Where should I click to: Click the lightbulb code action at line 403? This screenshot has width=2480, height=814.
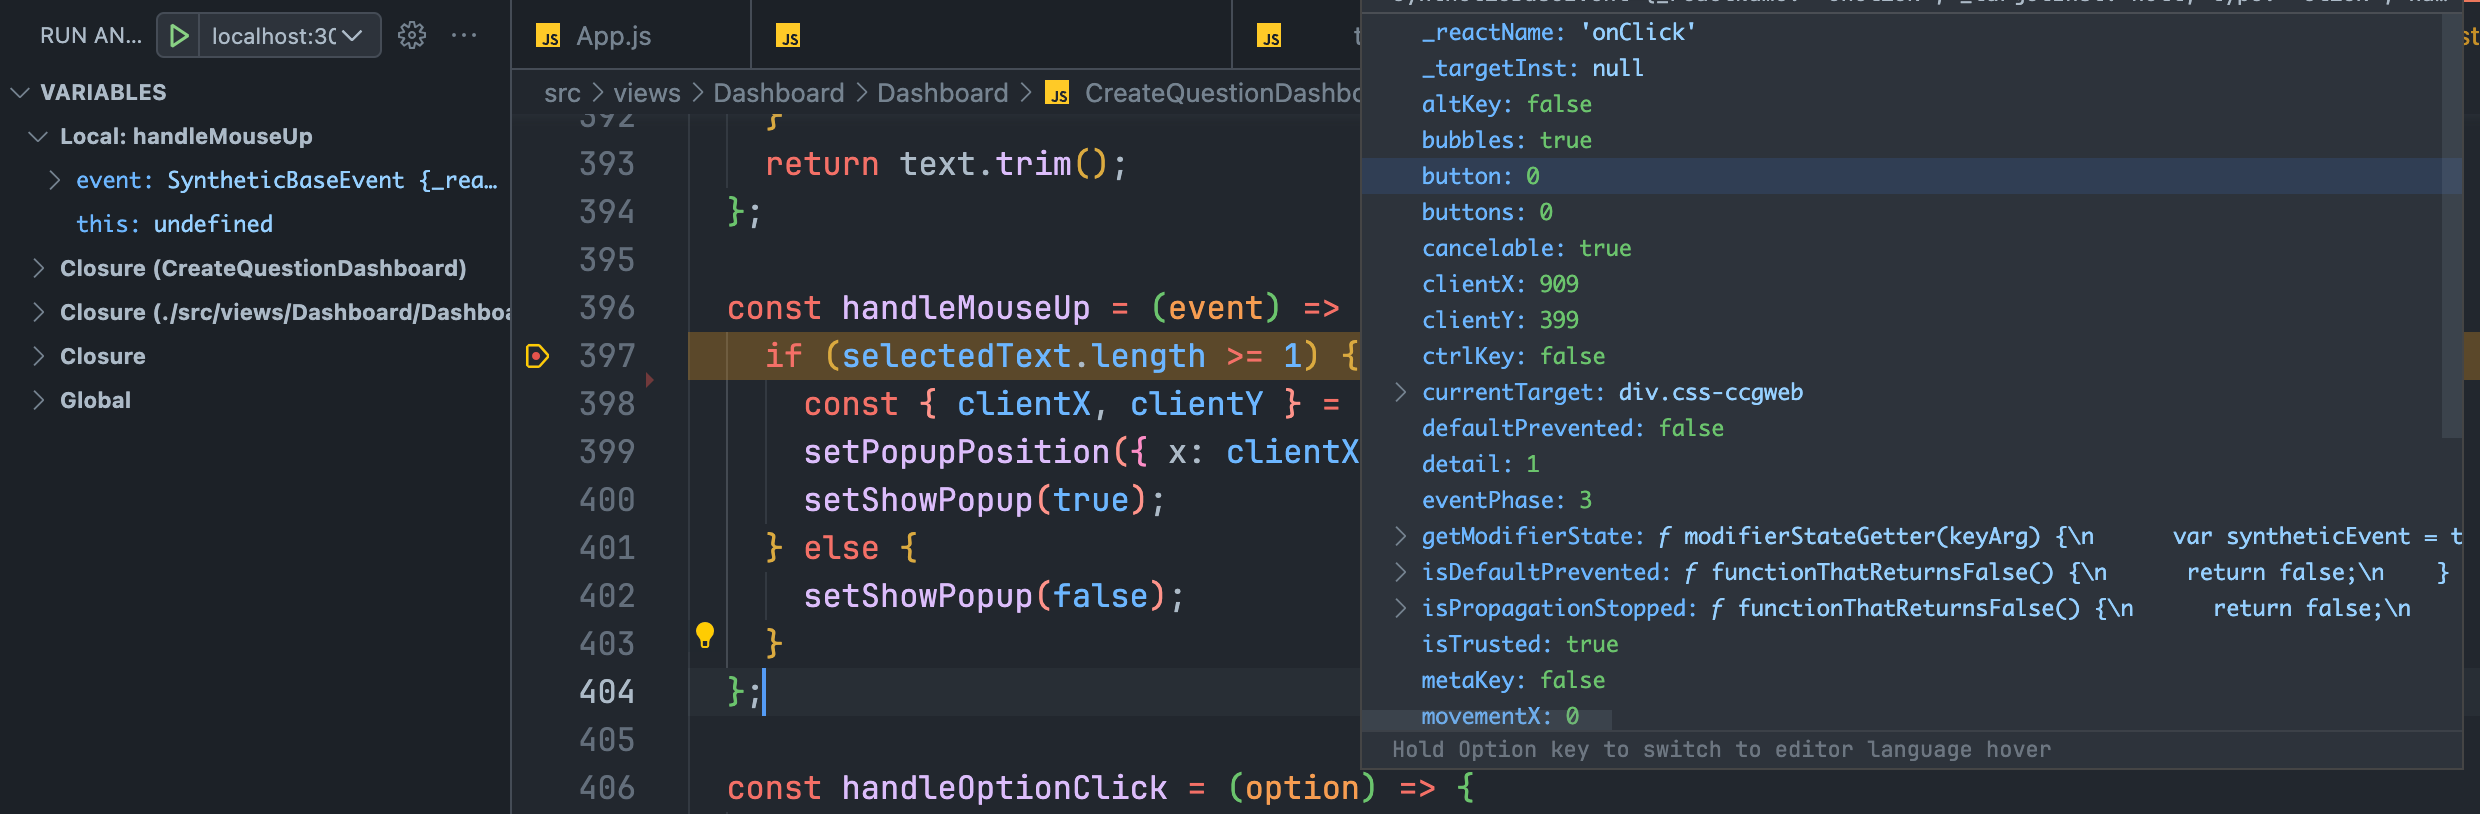tap(705, 634)
